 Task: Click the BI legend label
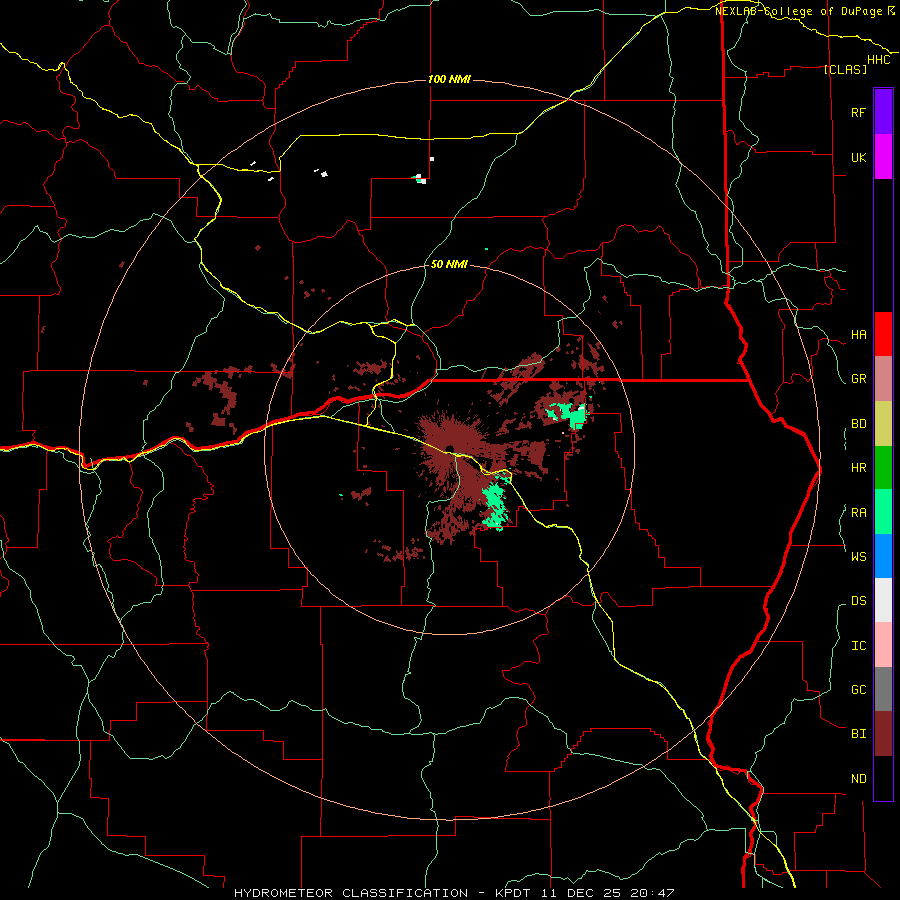click(x=858, y=734)
